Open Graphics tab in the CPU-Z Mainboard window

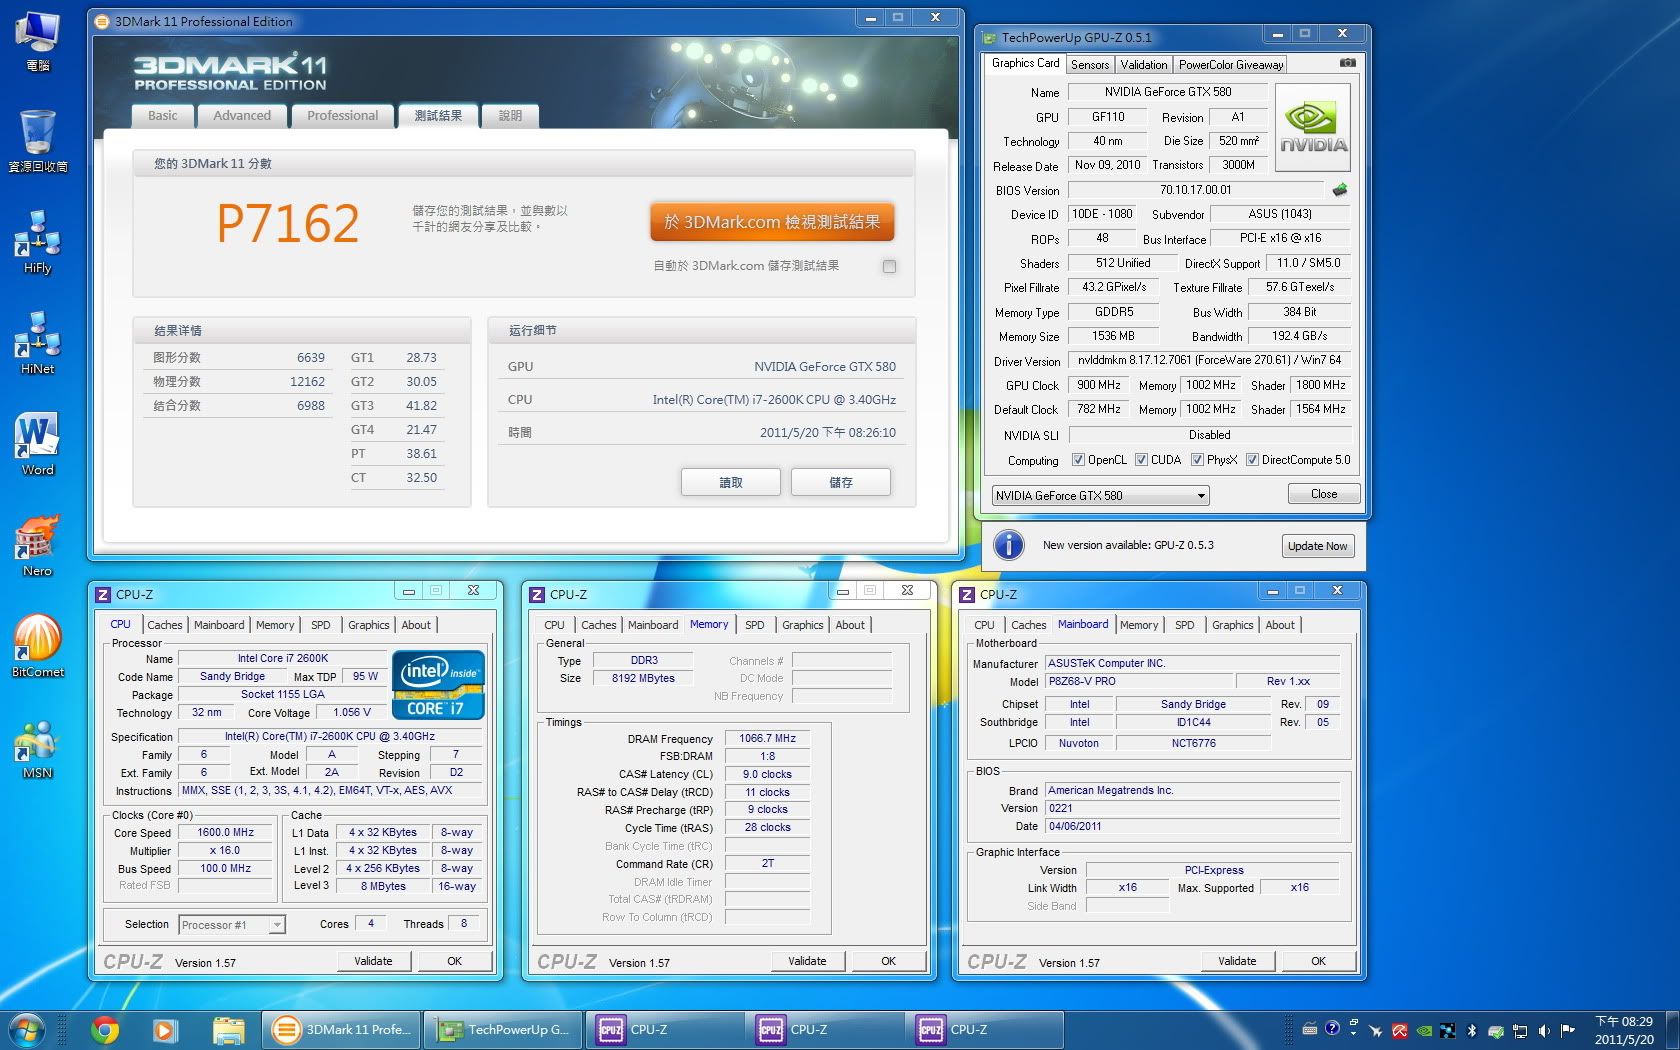1233,625
